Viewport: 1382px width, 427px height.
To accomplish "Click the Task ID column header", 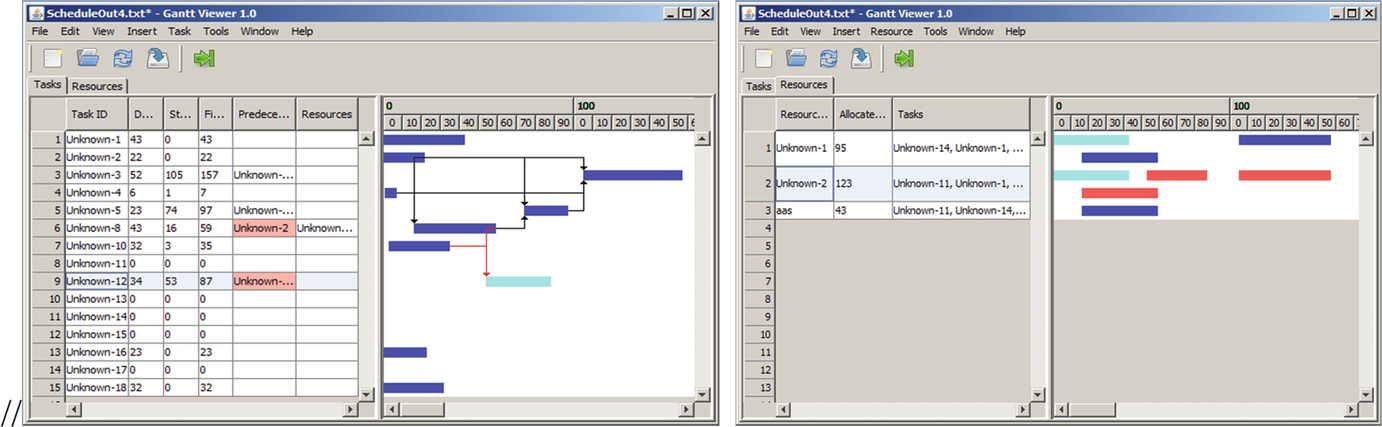I will (96, 115).
